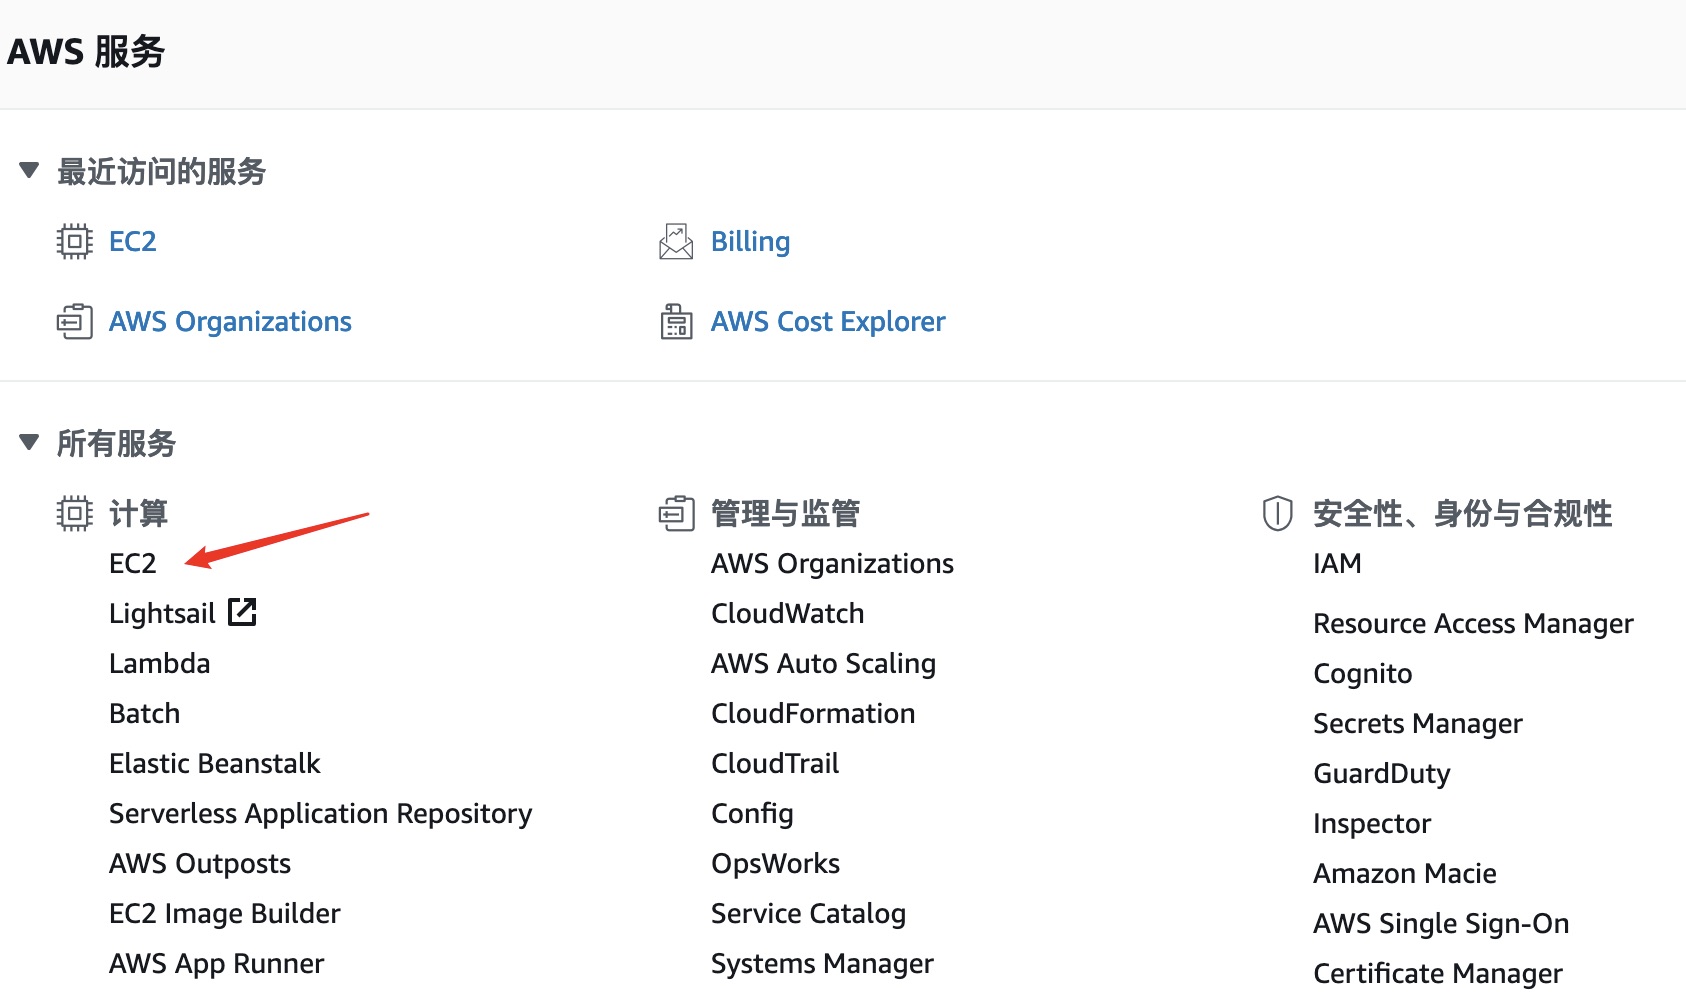The image size is (1686, 996).
Task: Open the AWS Cost Explorer link
Action: pos(827,321)
